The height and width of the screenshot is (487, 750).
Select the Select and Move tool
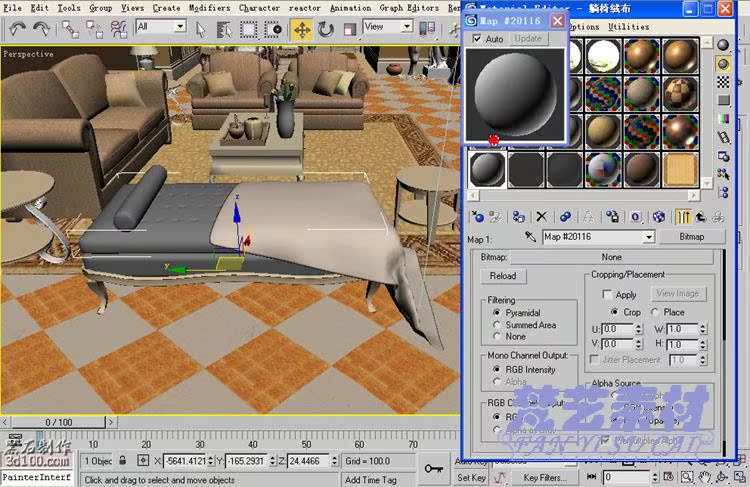tap(301, 29)
